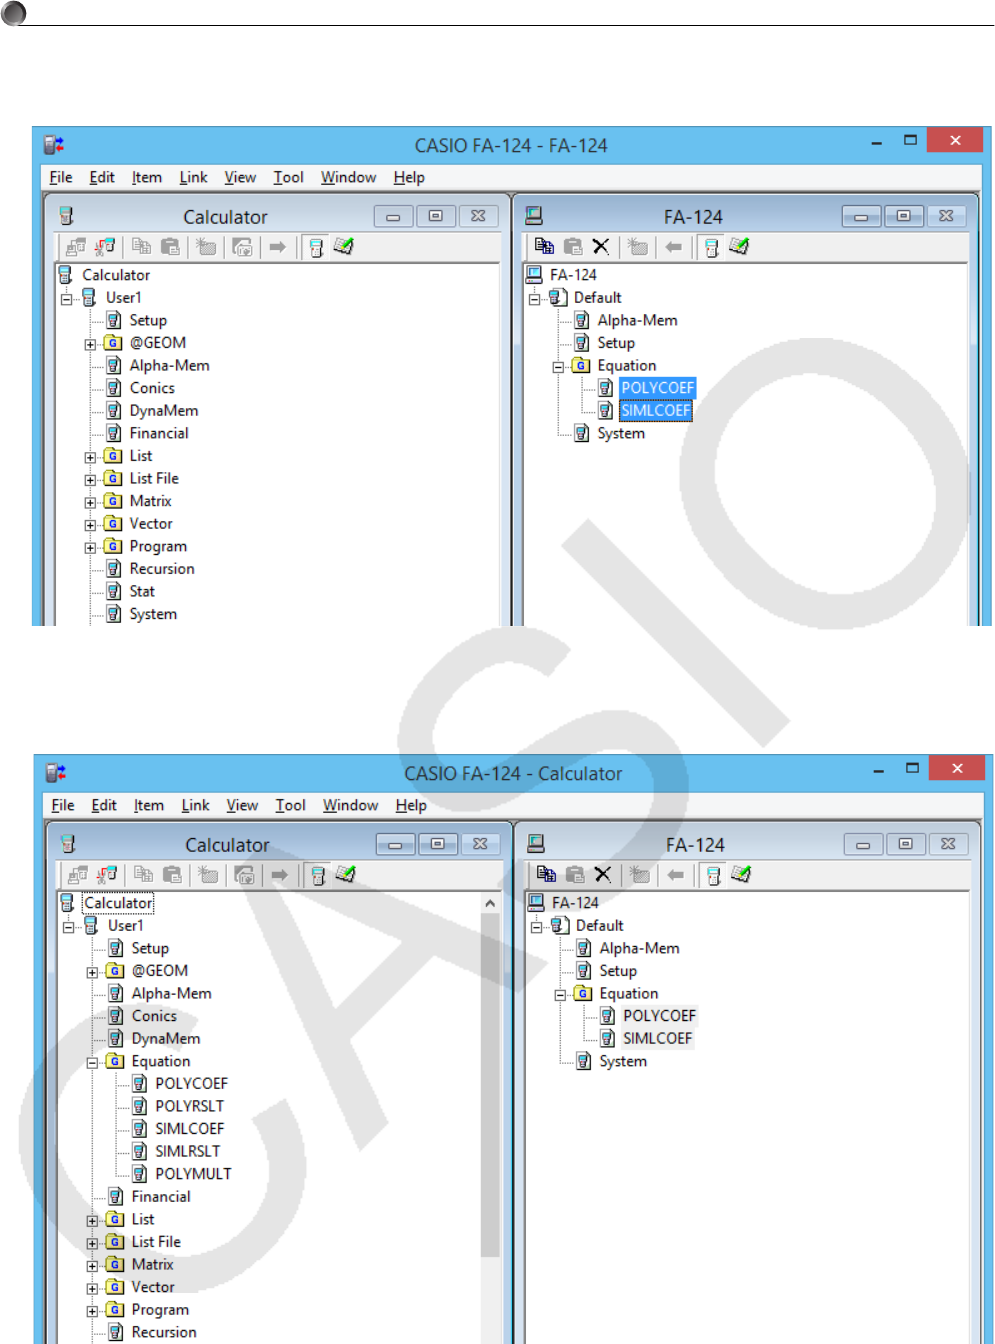Click Delete X icon in upper FA-124 toolbar
The height and width of the screenshot is (1344, 995).
[x=601, y=246]
